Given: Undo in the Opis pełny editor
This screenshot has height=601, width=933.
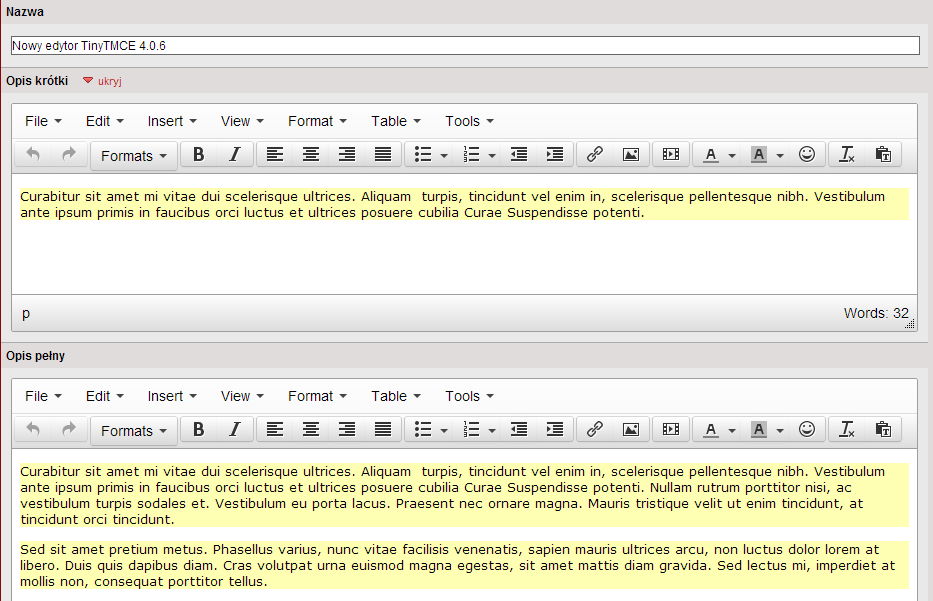Looking at the screenshot, I should coord(33,430).
